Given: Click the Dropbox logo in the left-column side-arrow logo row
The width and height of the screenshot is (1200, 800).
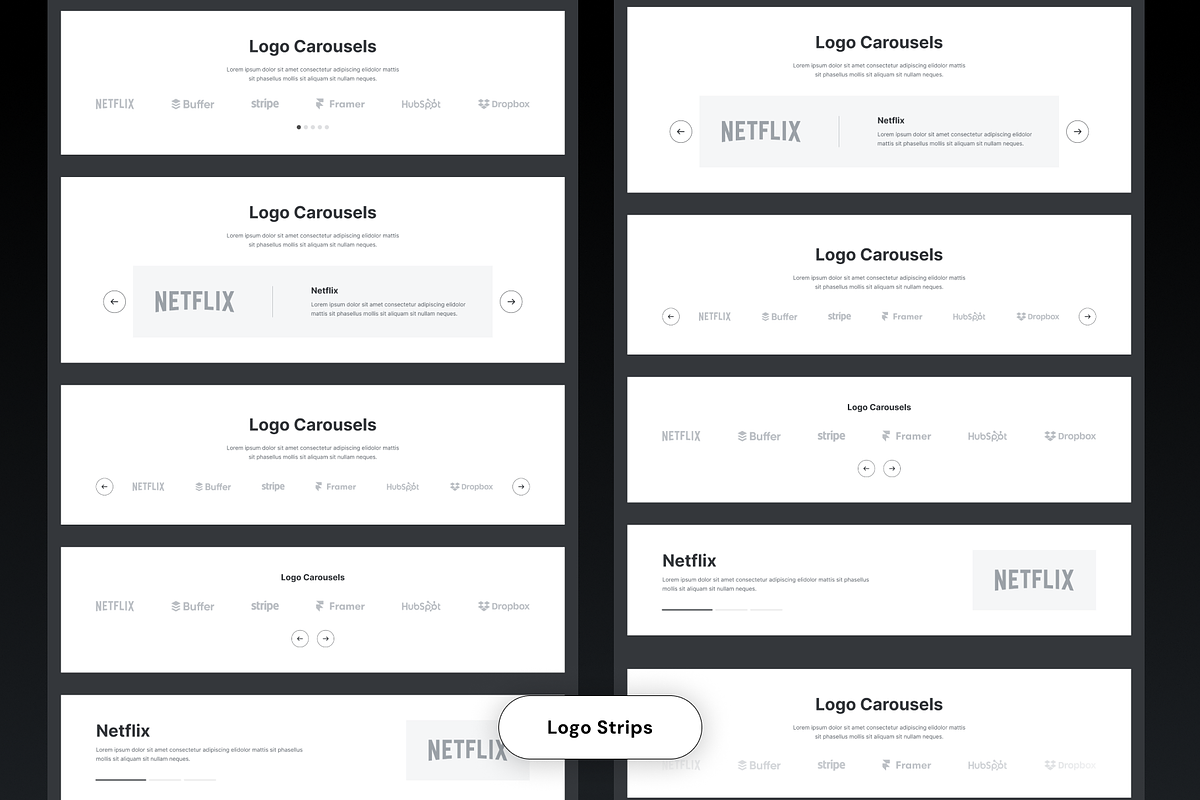Looking at the screenshot, I should 471,487.
